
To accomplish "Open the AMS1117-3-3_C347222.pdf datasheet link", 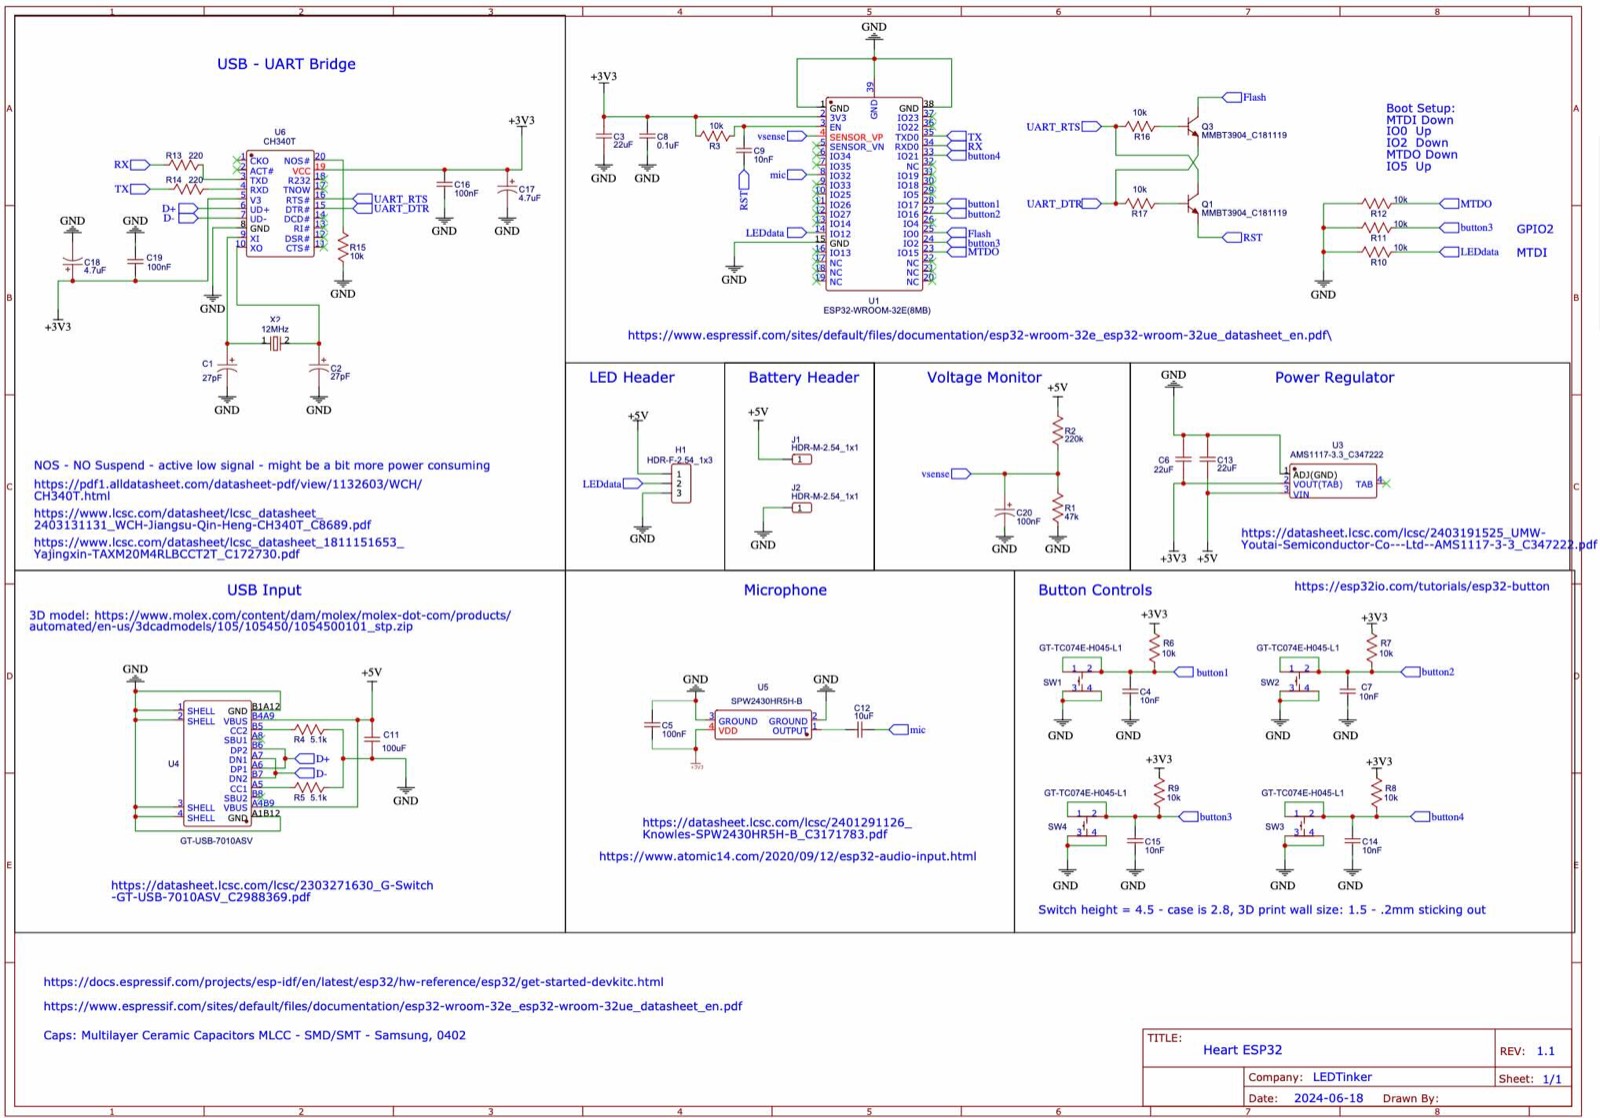I will pos(1418,539).
